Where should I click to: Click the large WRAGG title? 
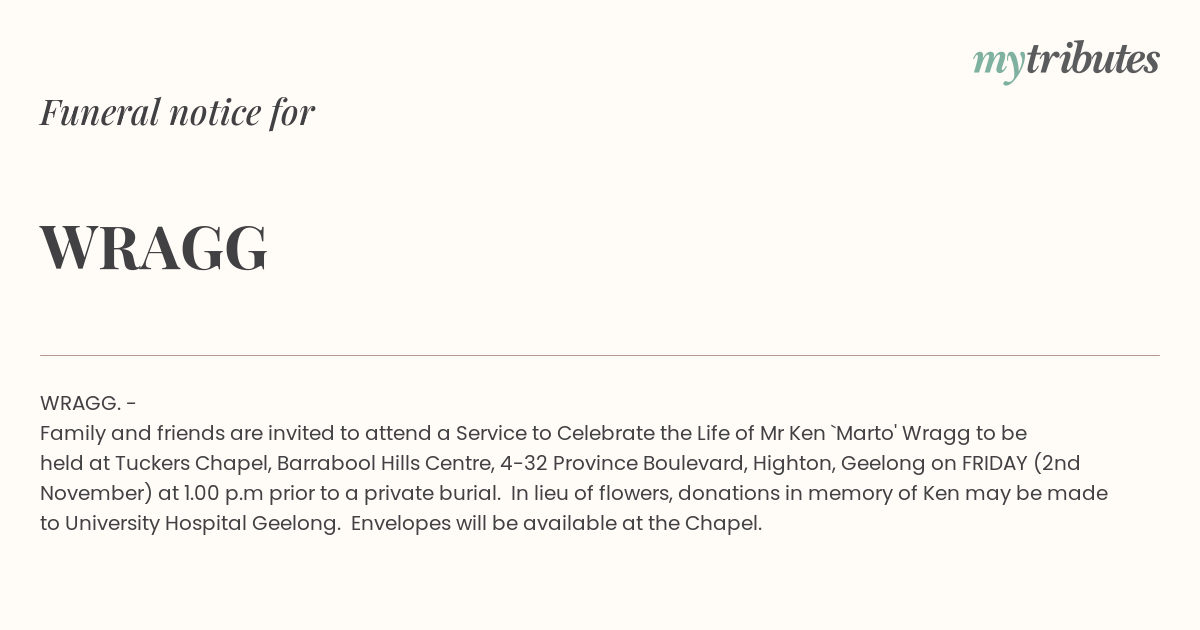[x=154, y=248]
